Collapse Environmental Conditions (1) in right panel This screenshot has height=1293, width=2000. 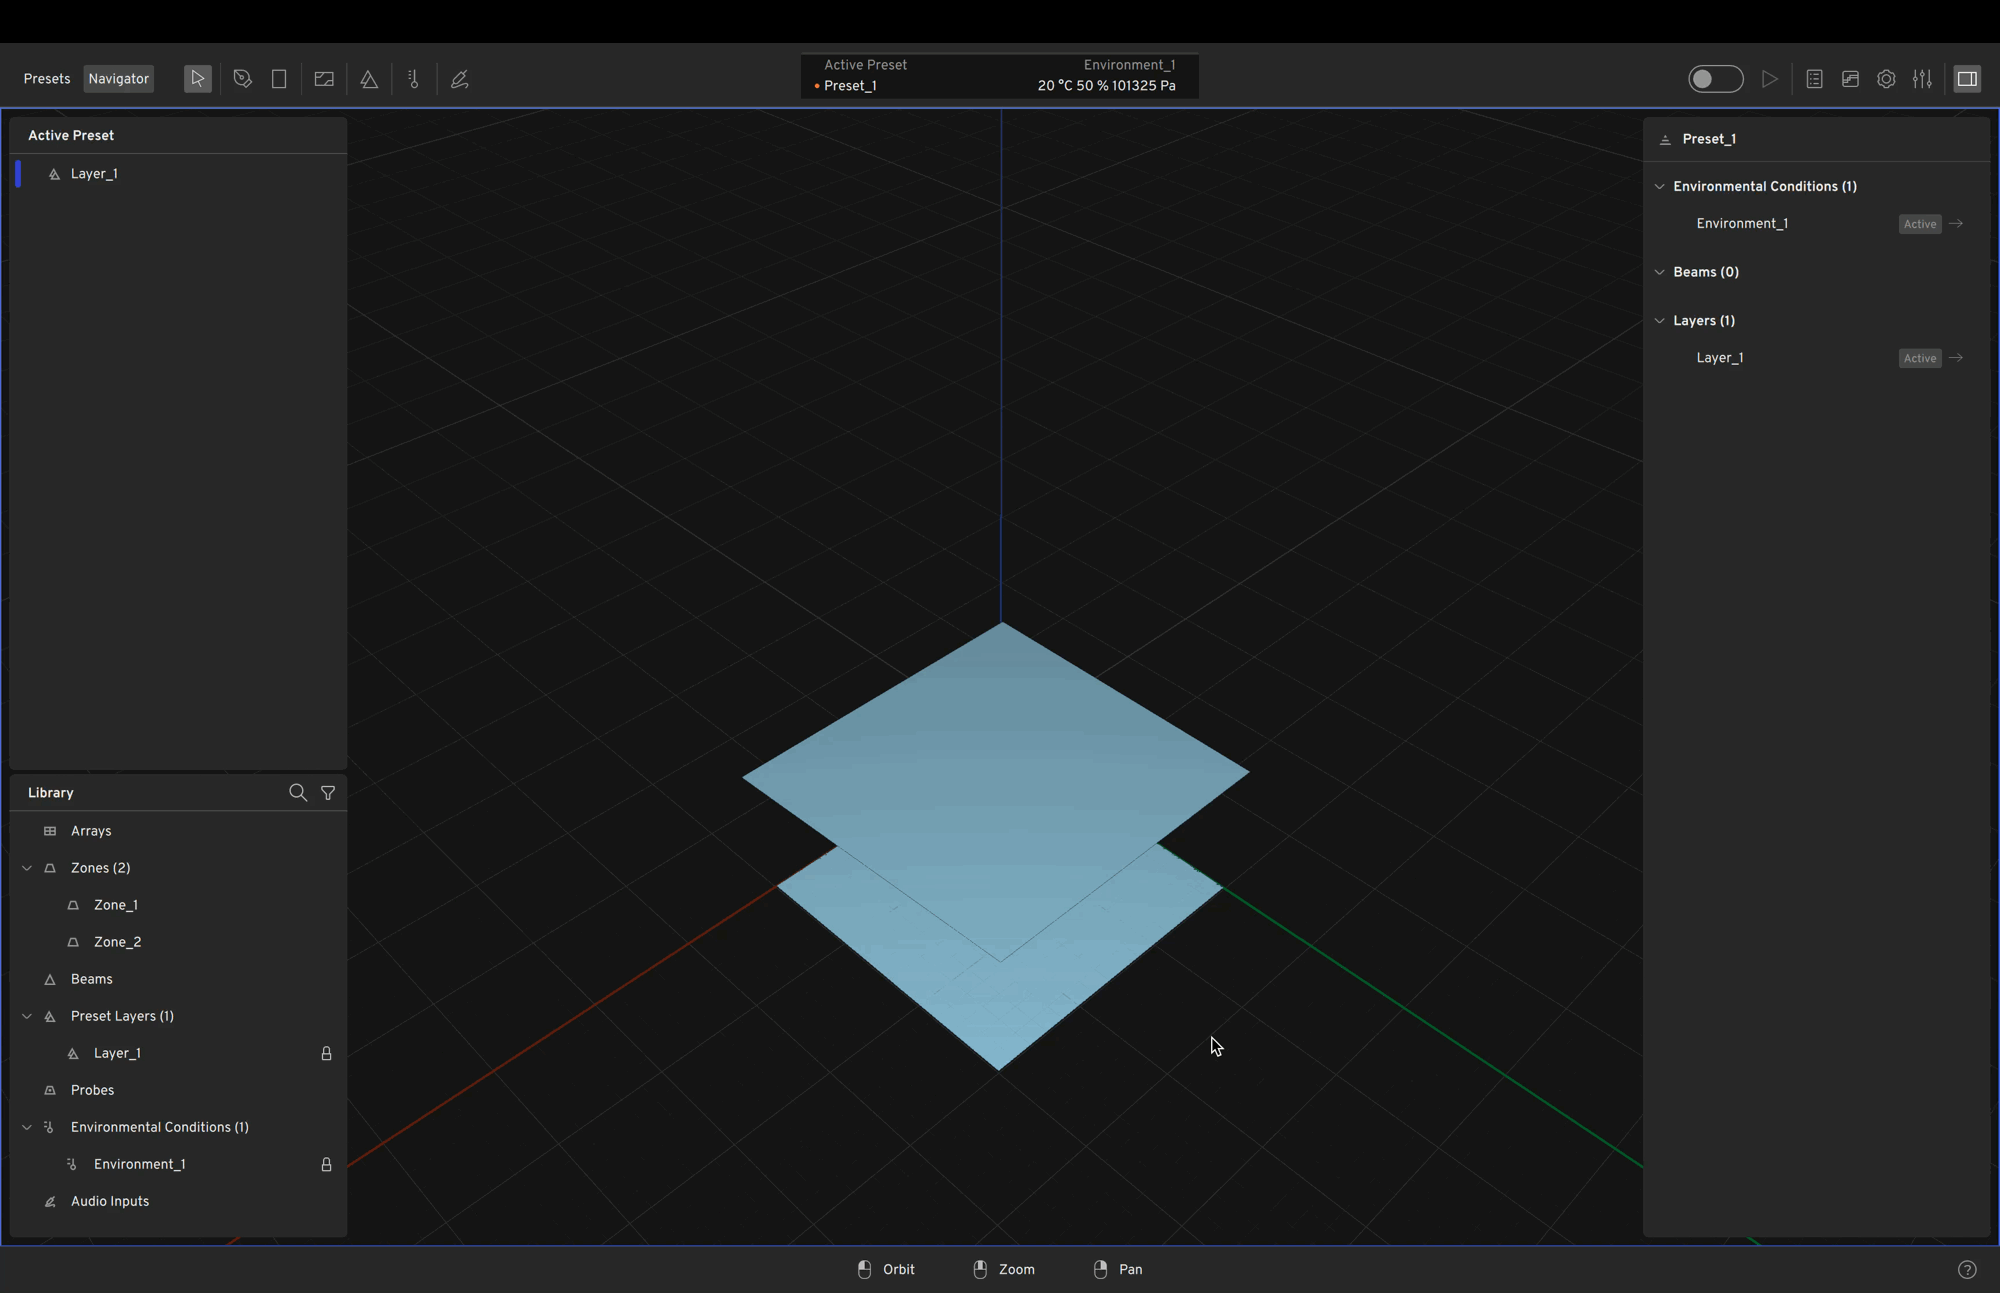point(1660,187)
